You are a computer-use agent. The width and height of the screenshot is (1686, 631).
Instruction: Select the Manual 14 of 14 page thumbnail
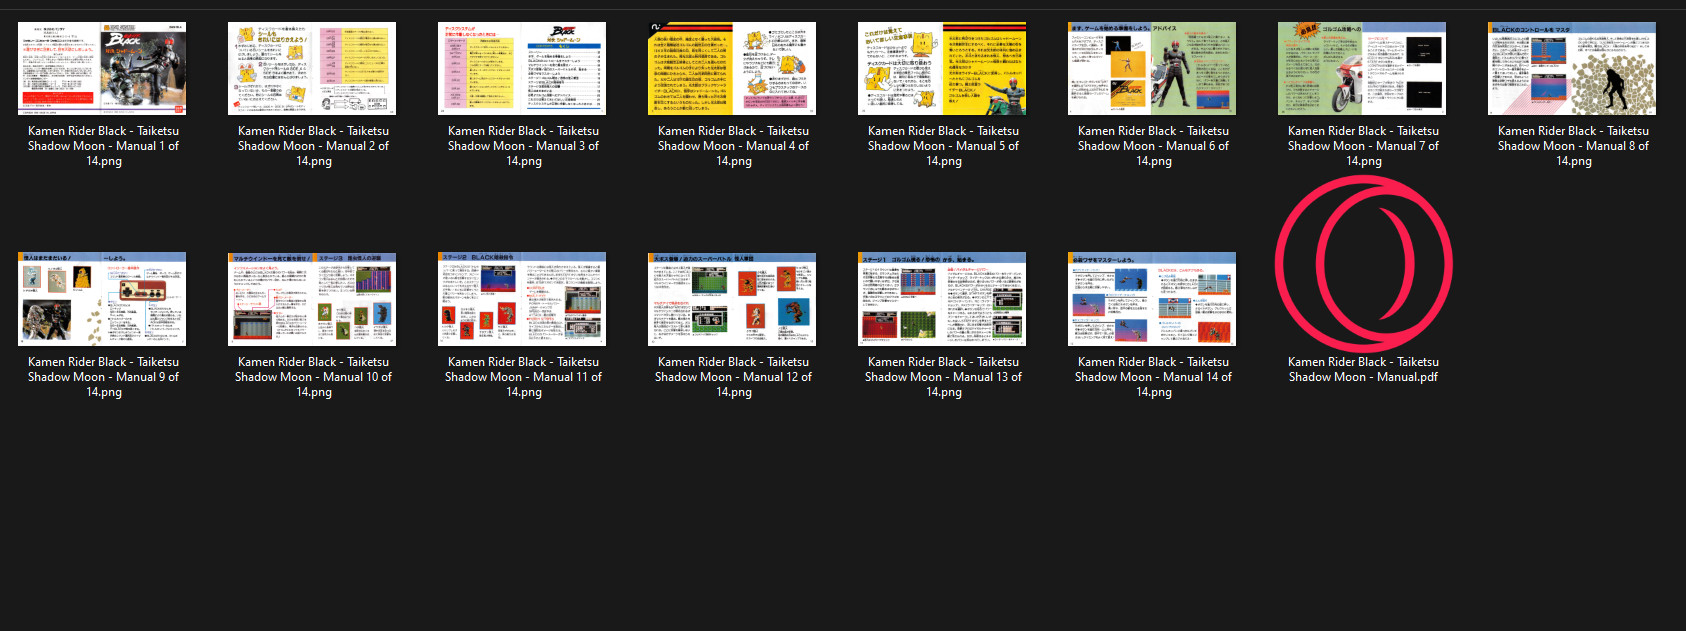tap(1153, 299)
